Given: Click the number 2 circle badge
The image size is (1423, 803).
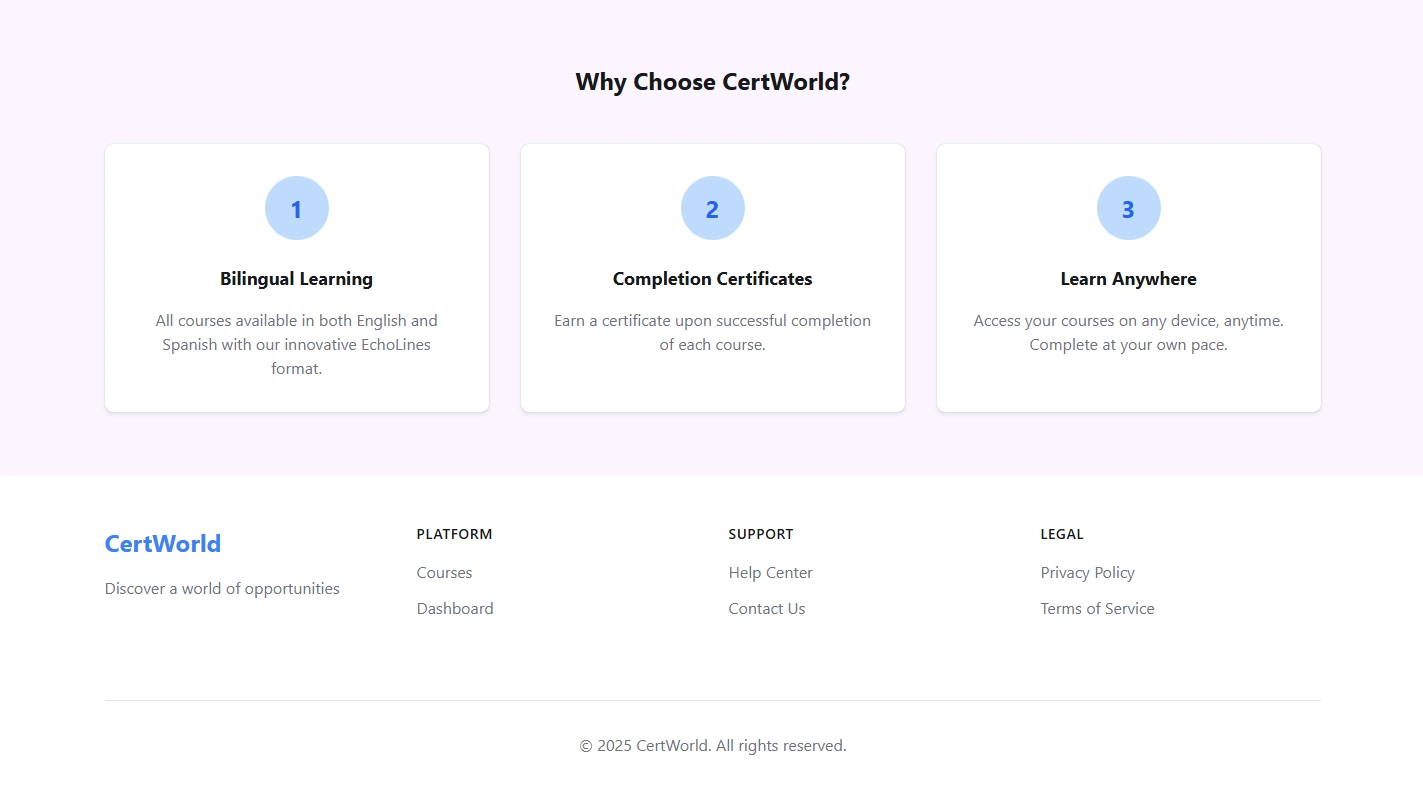Looking at the screenshot, I should (x=712, y=208).
